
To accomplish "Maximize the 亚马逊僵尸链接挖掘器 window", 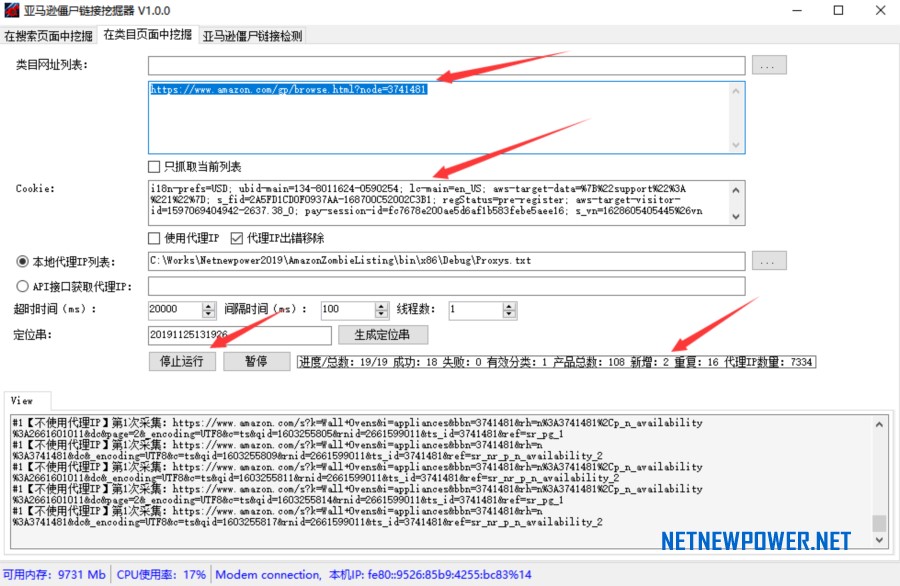I will tap(839, 10).
